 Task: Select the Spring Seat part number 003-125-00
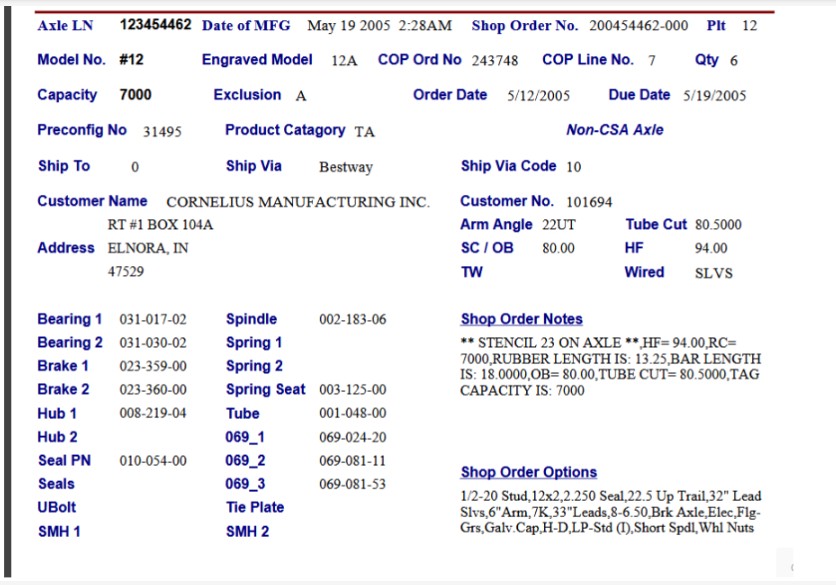click(x=352, y=390)
